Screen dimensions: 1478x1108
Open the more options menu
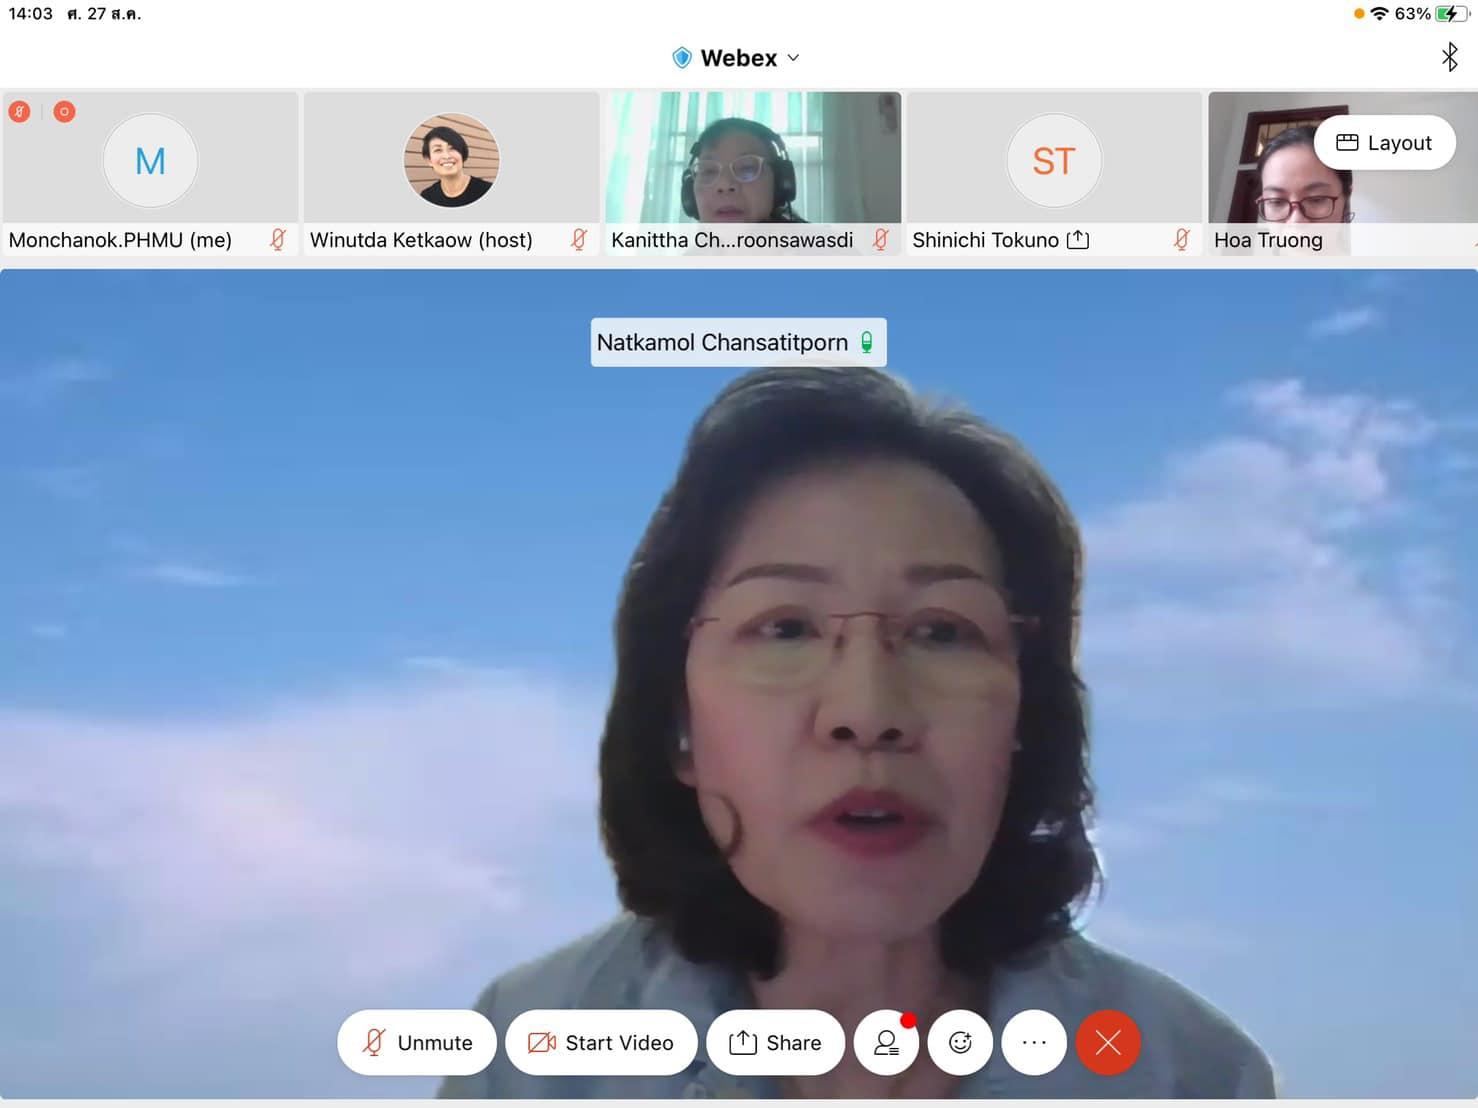point(1034,1043)
